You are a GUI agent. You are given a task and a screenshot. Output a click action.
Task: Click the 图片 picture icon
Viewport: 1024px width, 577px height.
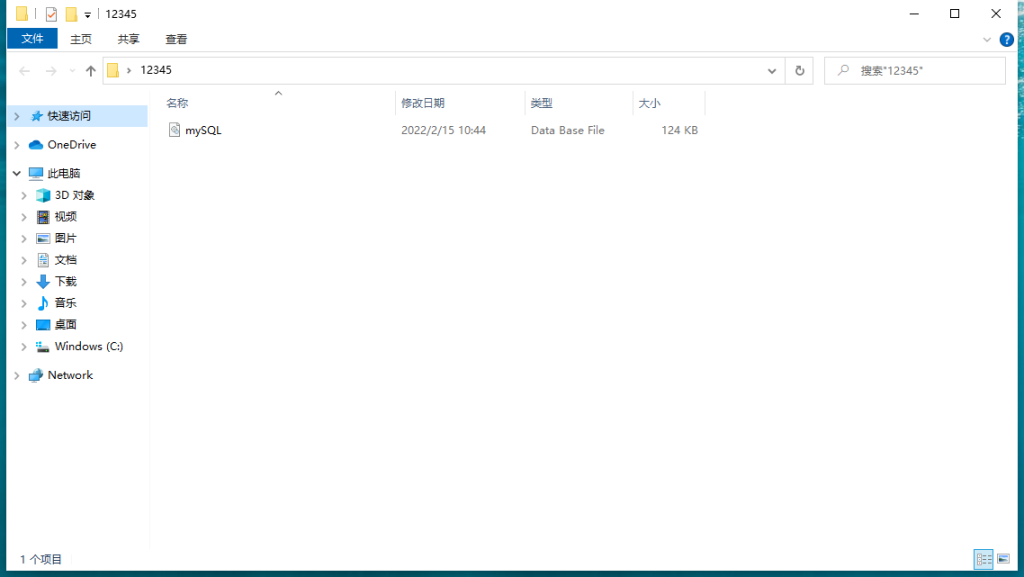coord(43,238)
